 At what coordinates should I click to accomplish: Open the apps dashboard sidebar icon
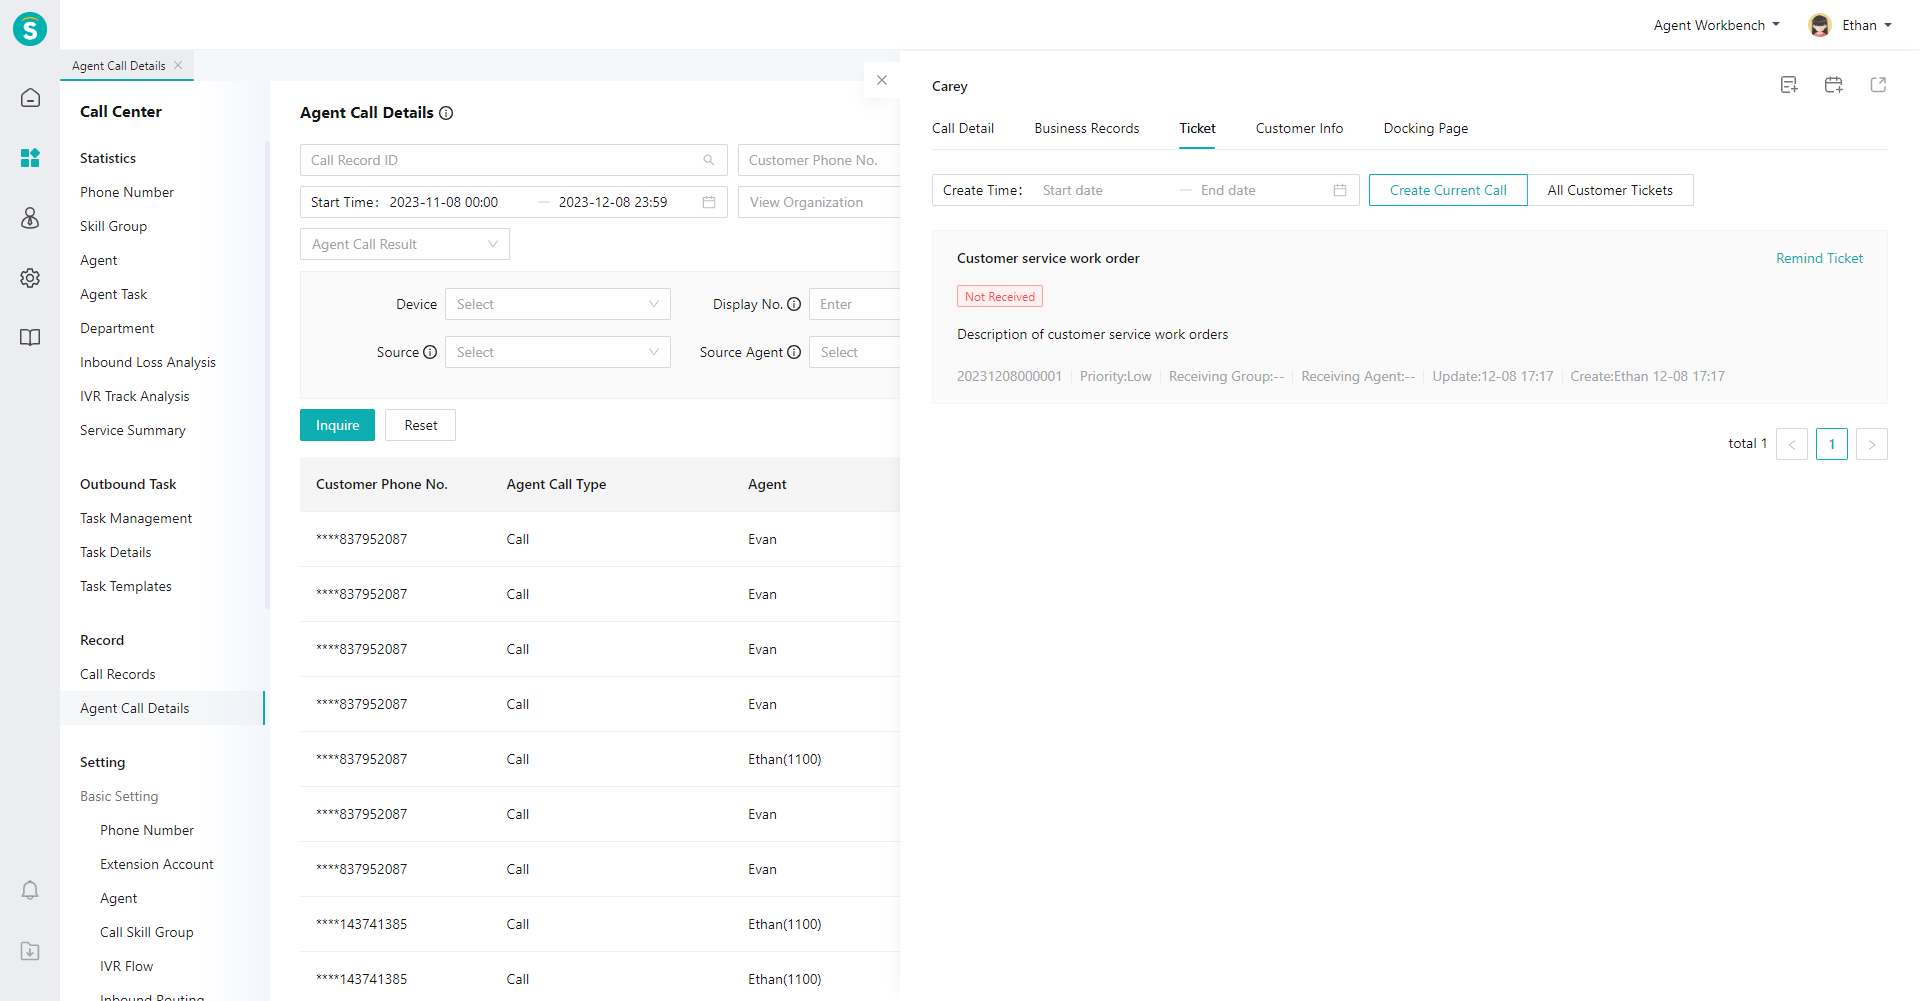(30, 158)
